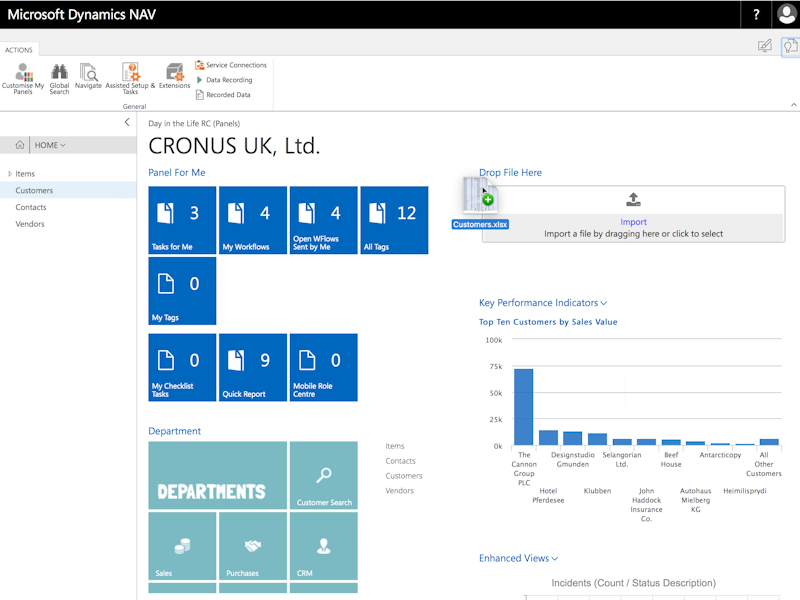This screenshot has height=600, width=800.
Task: Open the Tasks for Me tile
Action: (182, 220)
